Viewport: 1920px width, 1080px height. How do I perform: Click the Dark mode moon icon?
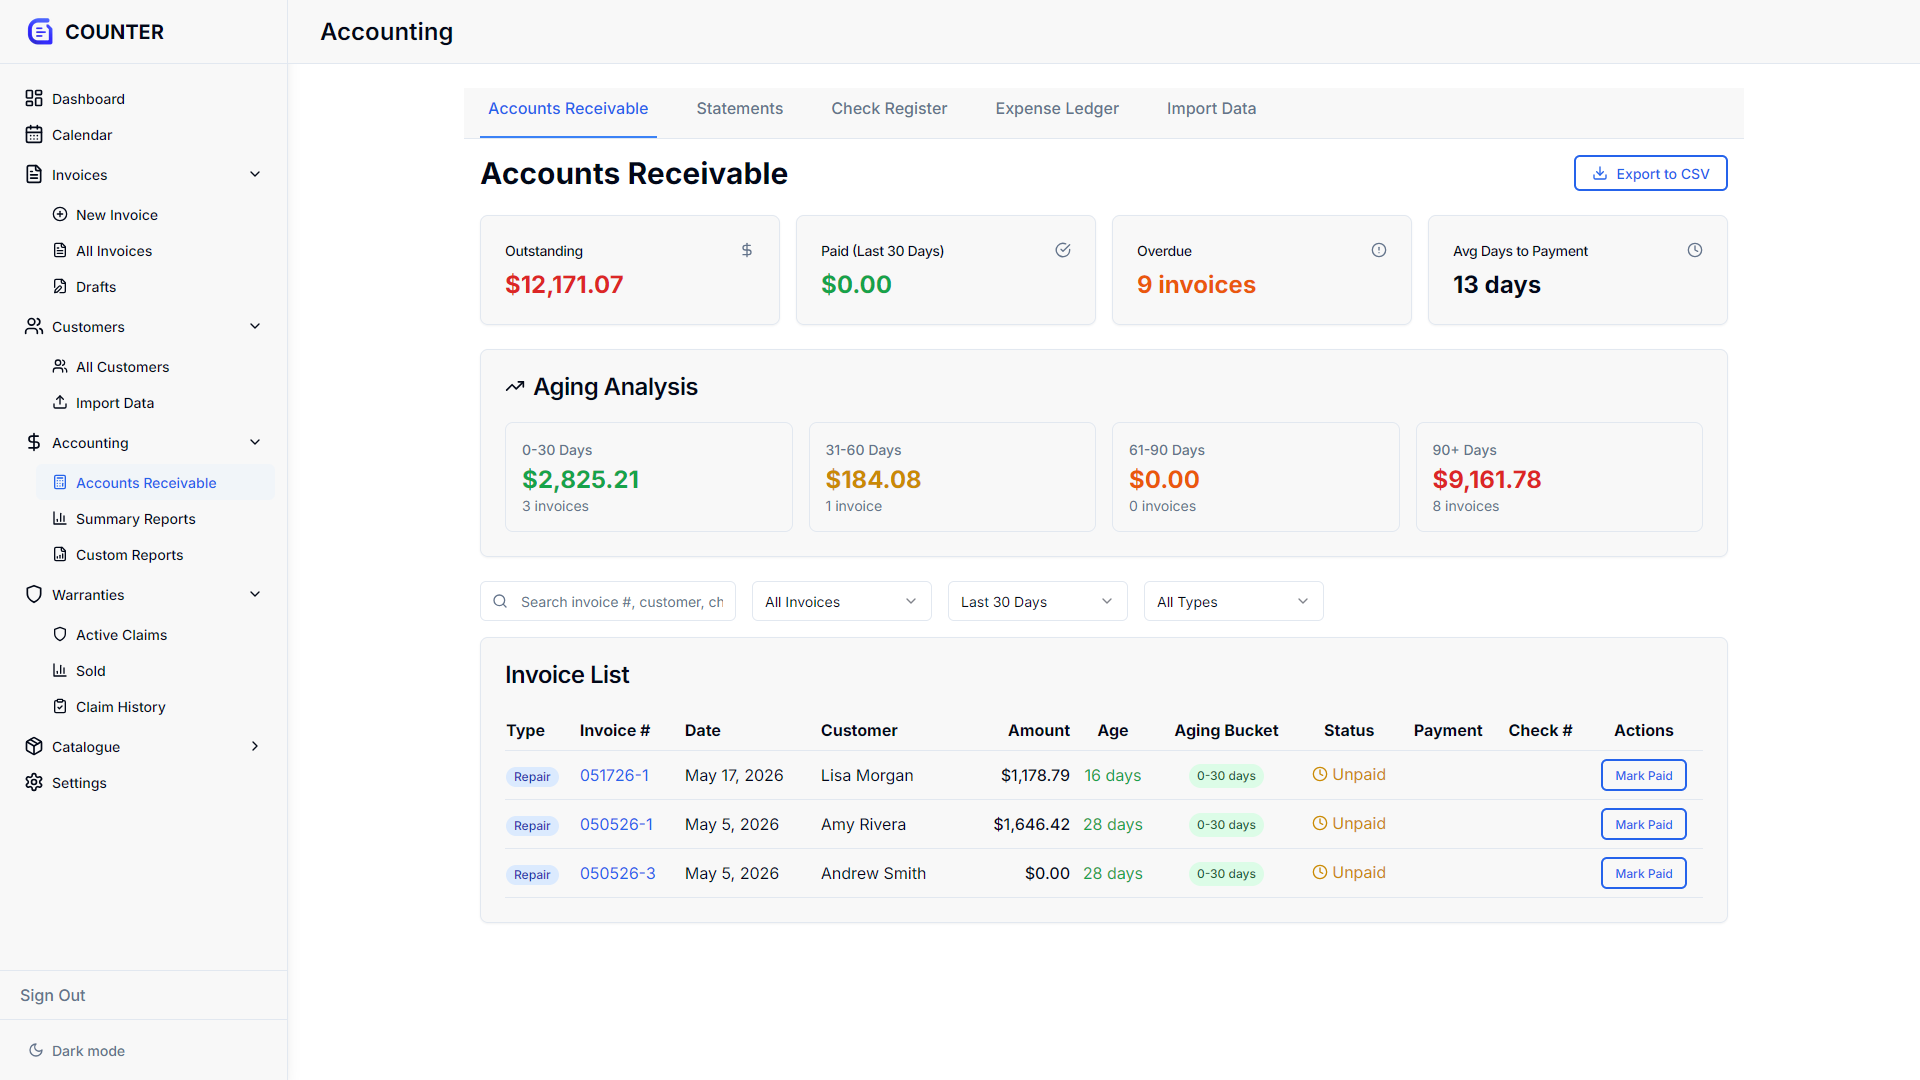(x=36, y=1050)
